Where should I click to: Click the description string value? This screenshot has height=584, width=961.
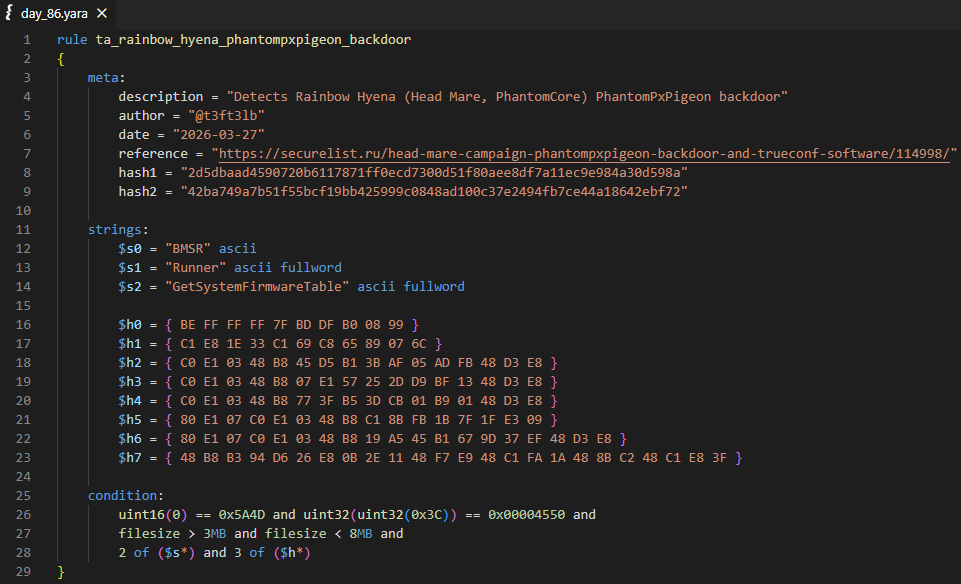click(x=507, y=97)
